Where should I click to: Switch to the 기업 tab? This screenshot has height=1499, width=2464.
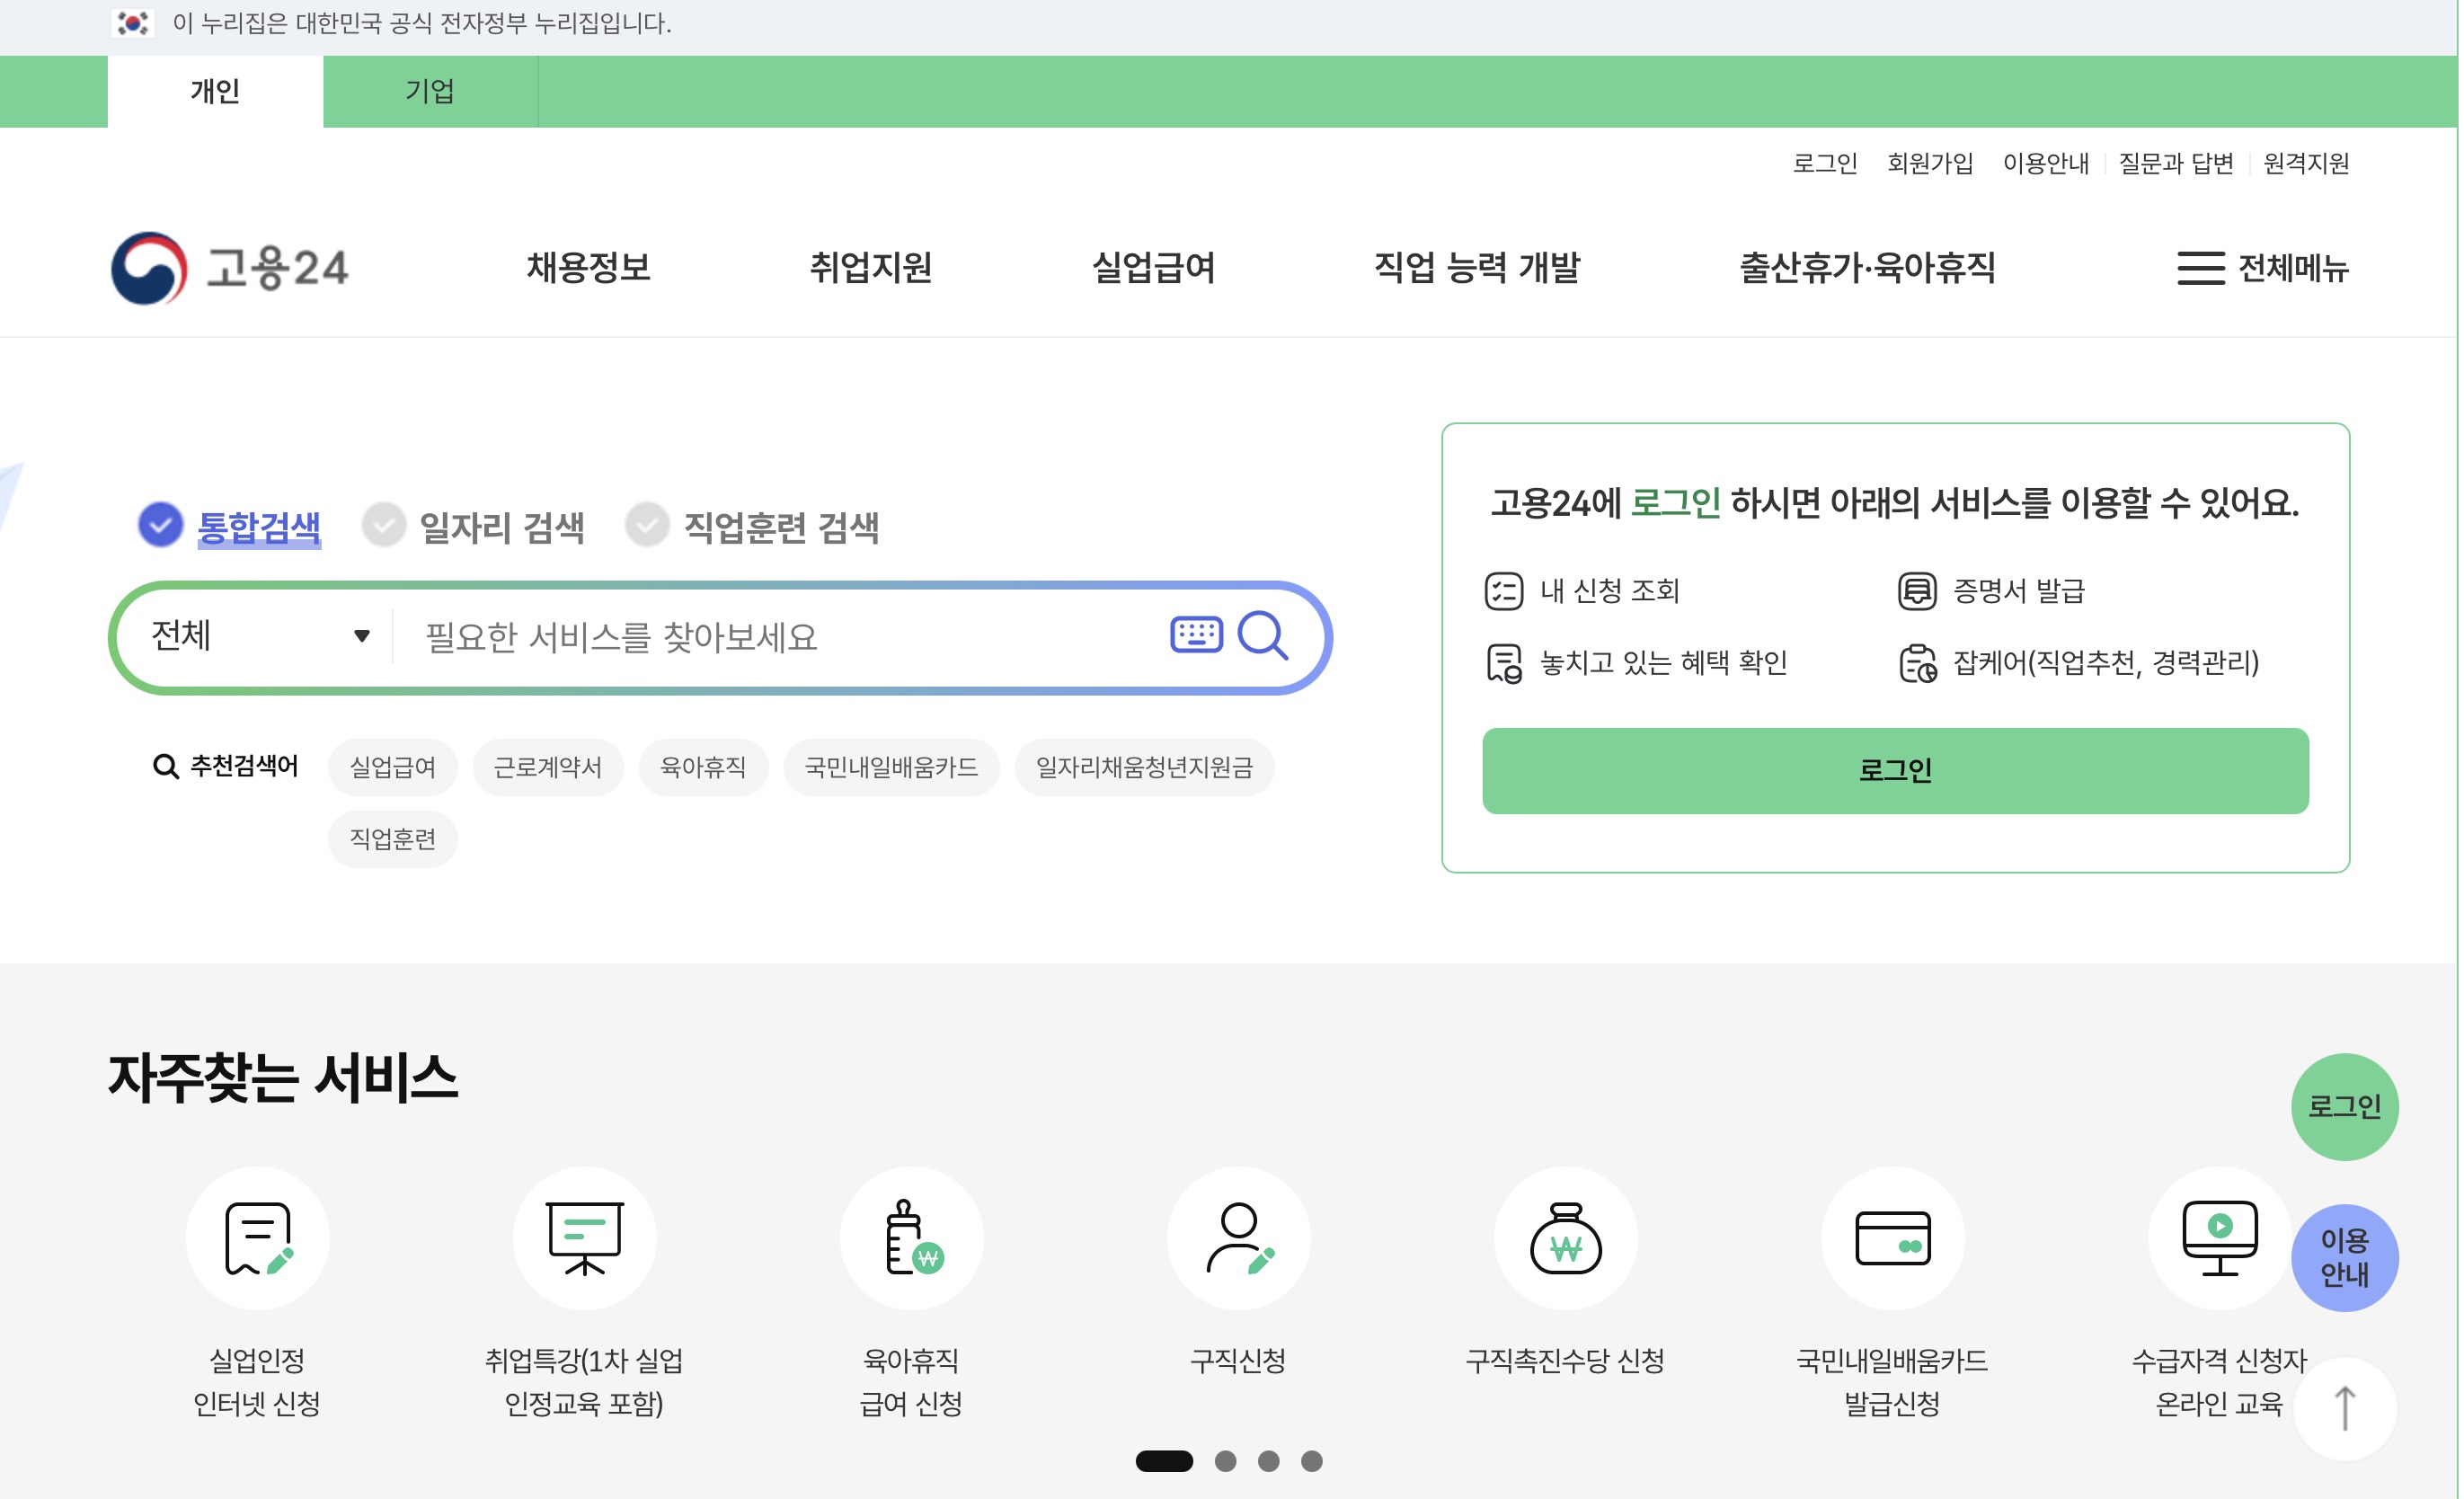coord(430,91)
